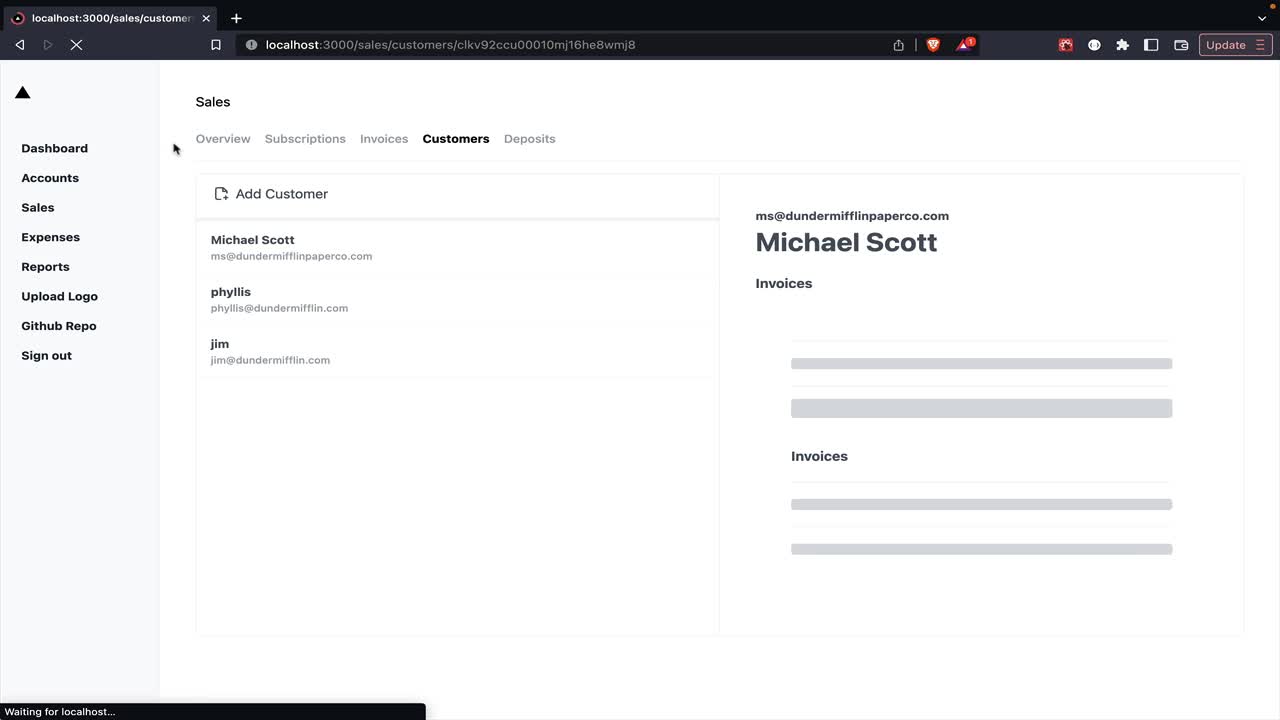Click the Add Customer file-plus icon
This screenshot has height=720, width=1280.
[x=221, y=194]
